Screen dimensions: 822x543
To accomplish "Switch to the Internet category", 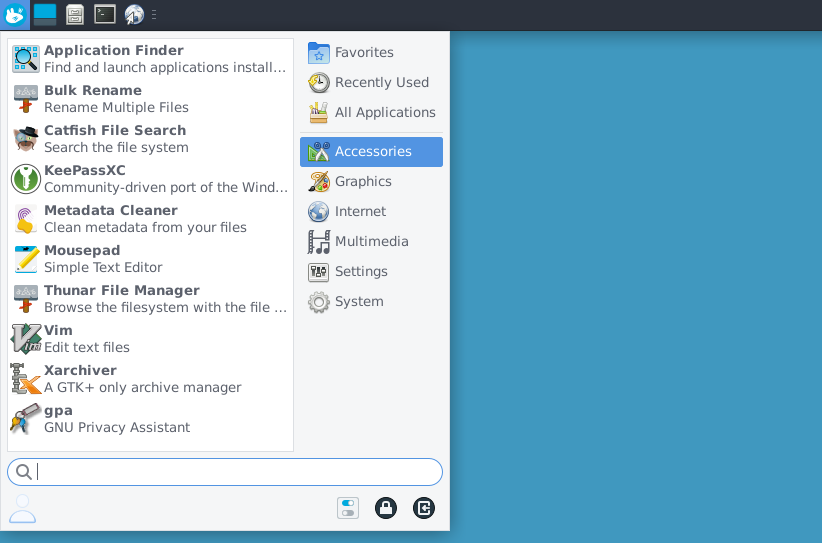I will (x=371, y=212).
